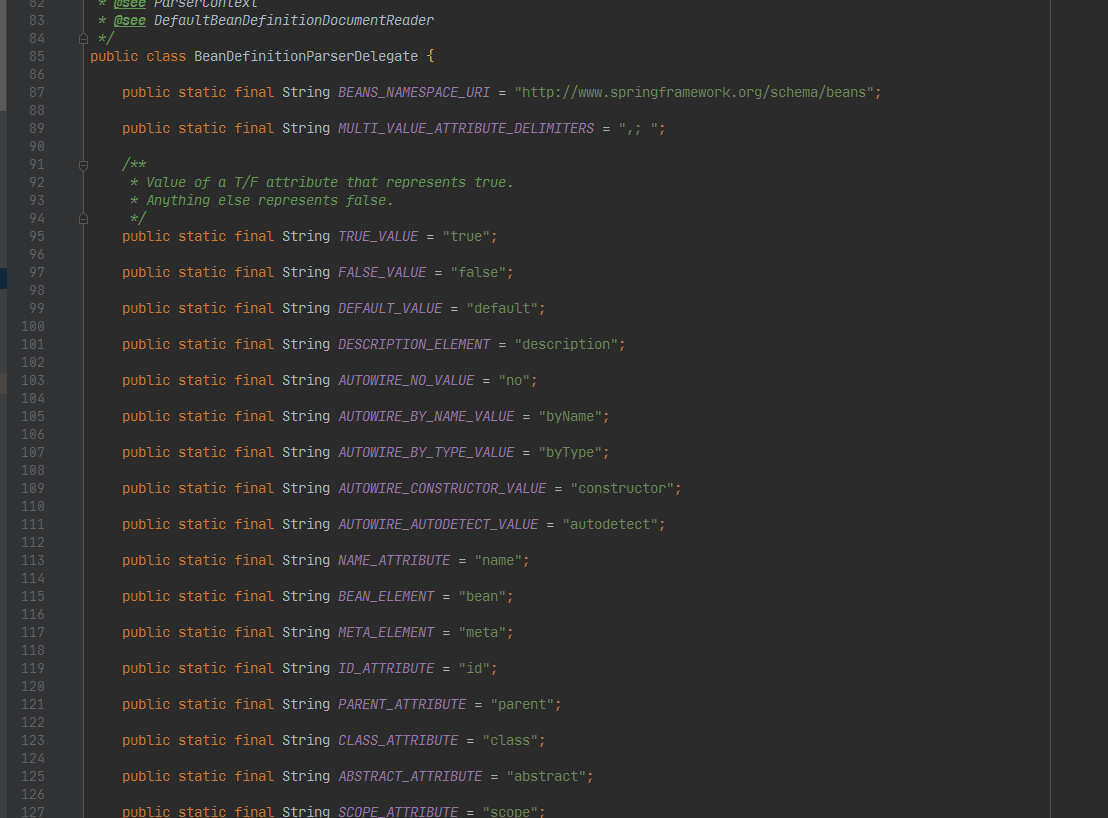
Task: Click the AUTOWIRE_BY_NAME_VALUE constant
Action: [426, 417]
